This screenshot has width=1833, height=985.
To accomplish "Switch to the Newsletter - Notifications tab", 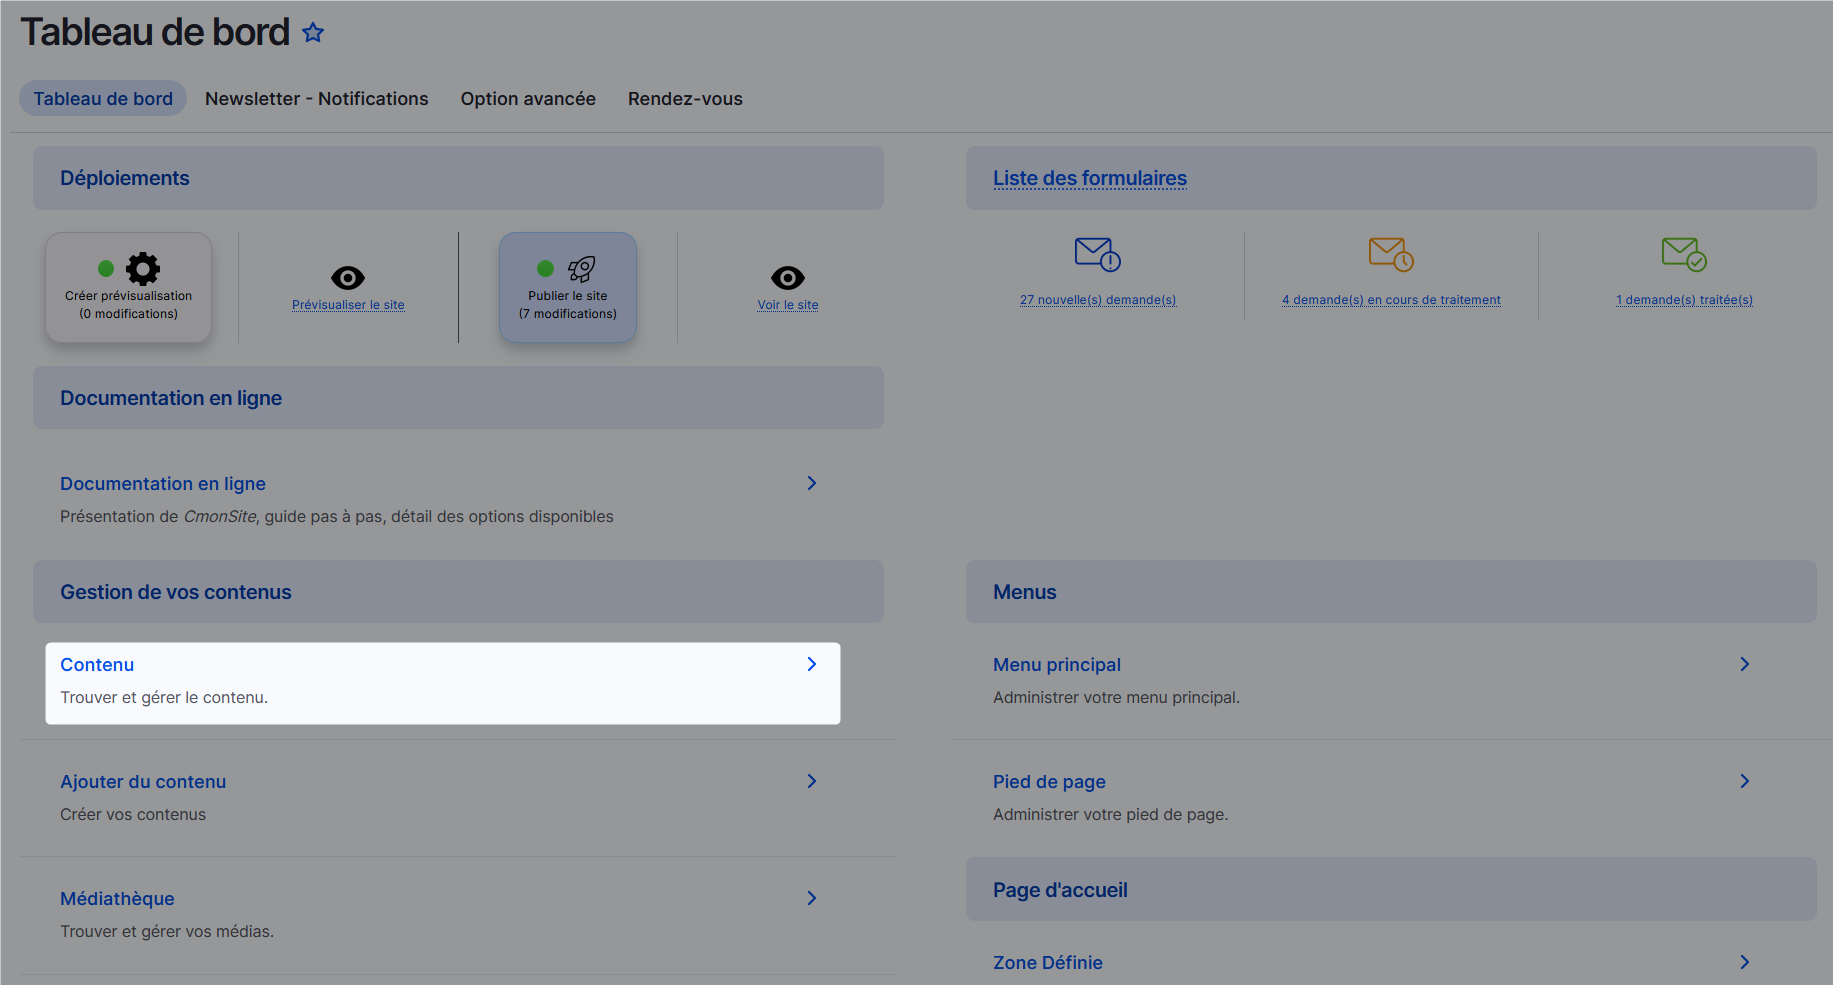I will coord(316,99).
